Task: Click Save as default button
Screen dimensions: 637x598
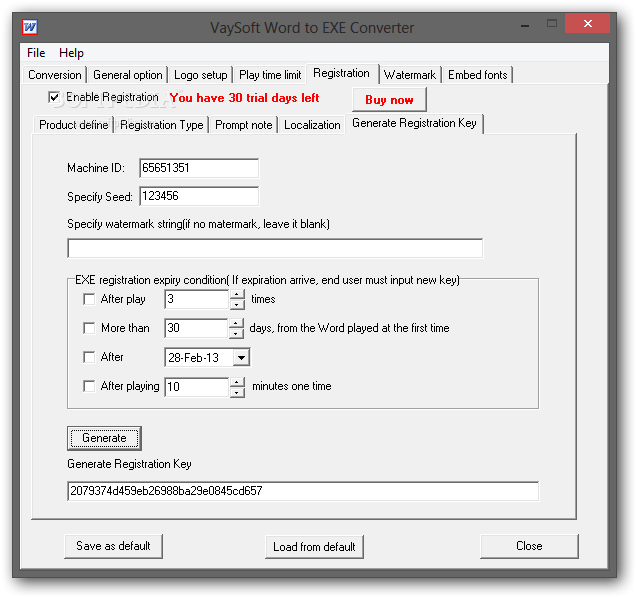Action: click(113, 546)
